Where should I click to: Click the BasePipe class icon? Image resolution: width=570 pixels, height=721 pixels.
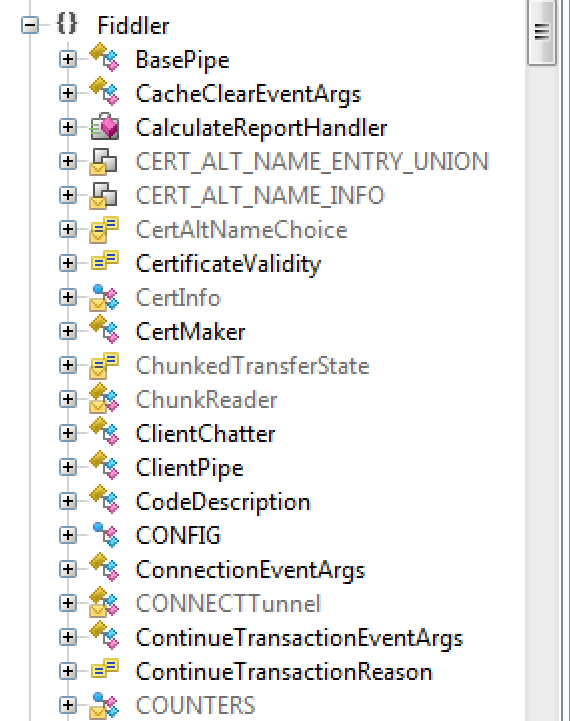[x=104, y=58]
